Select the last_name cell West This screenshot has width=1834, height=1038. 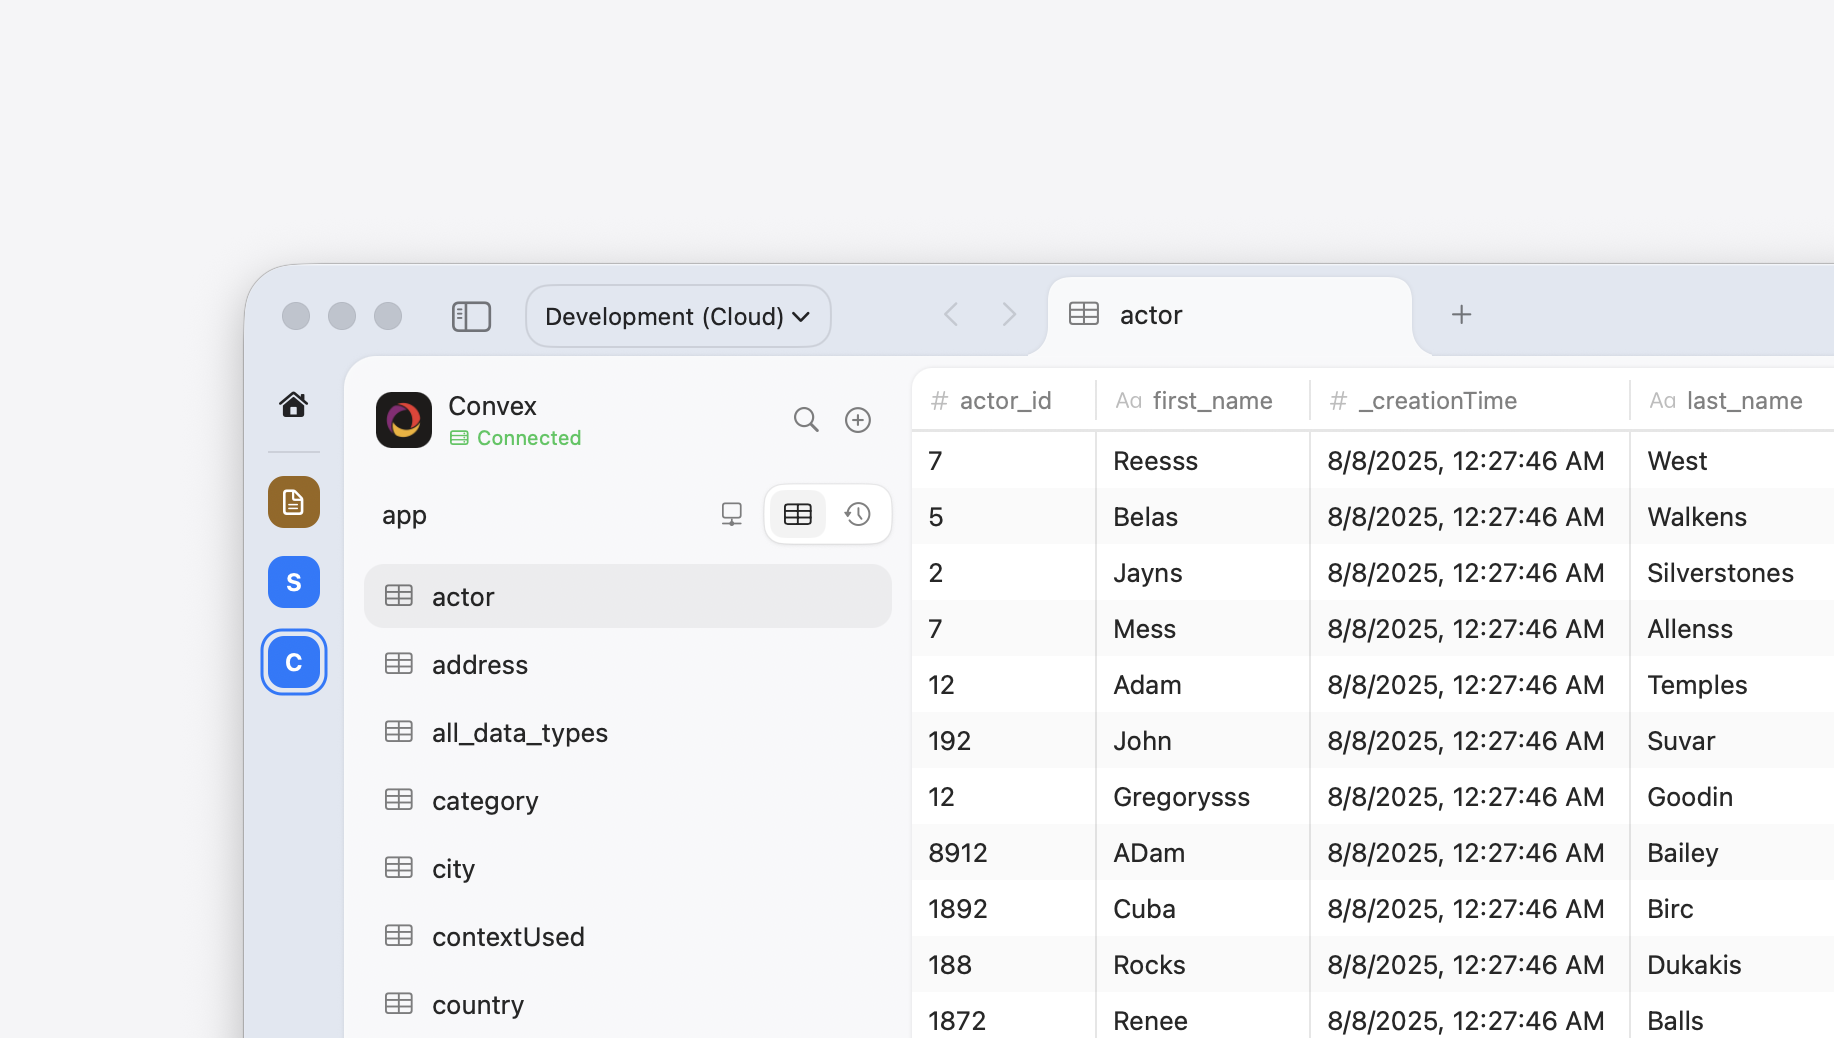point(1733,461)
